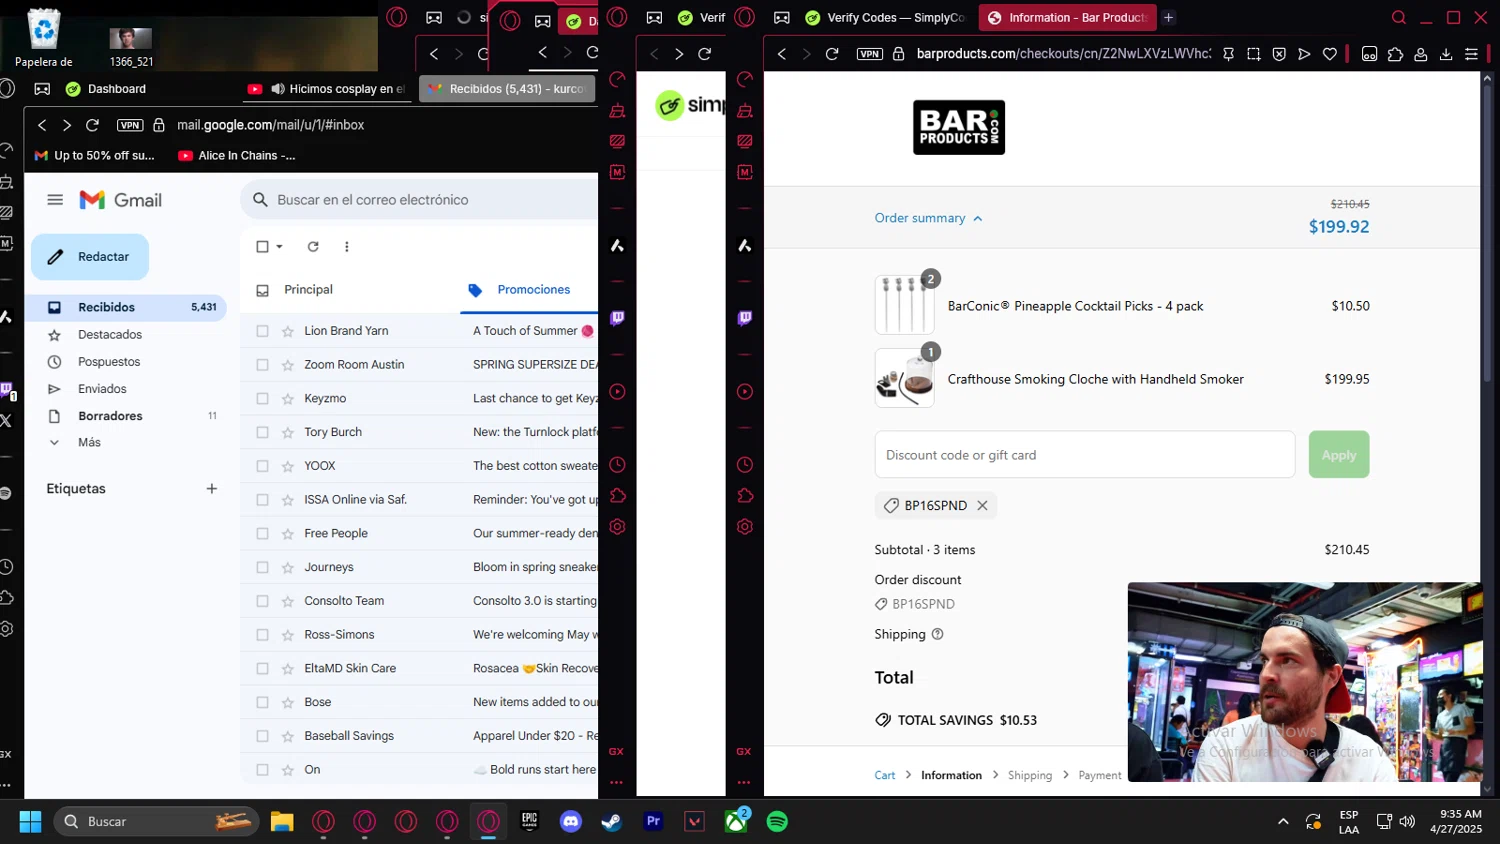Click the pinboard pin icon in address bar
The width and height of the screenshot is (1500, 844).
(x=1228, y=54)
